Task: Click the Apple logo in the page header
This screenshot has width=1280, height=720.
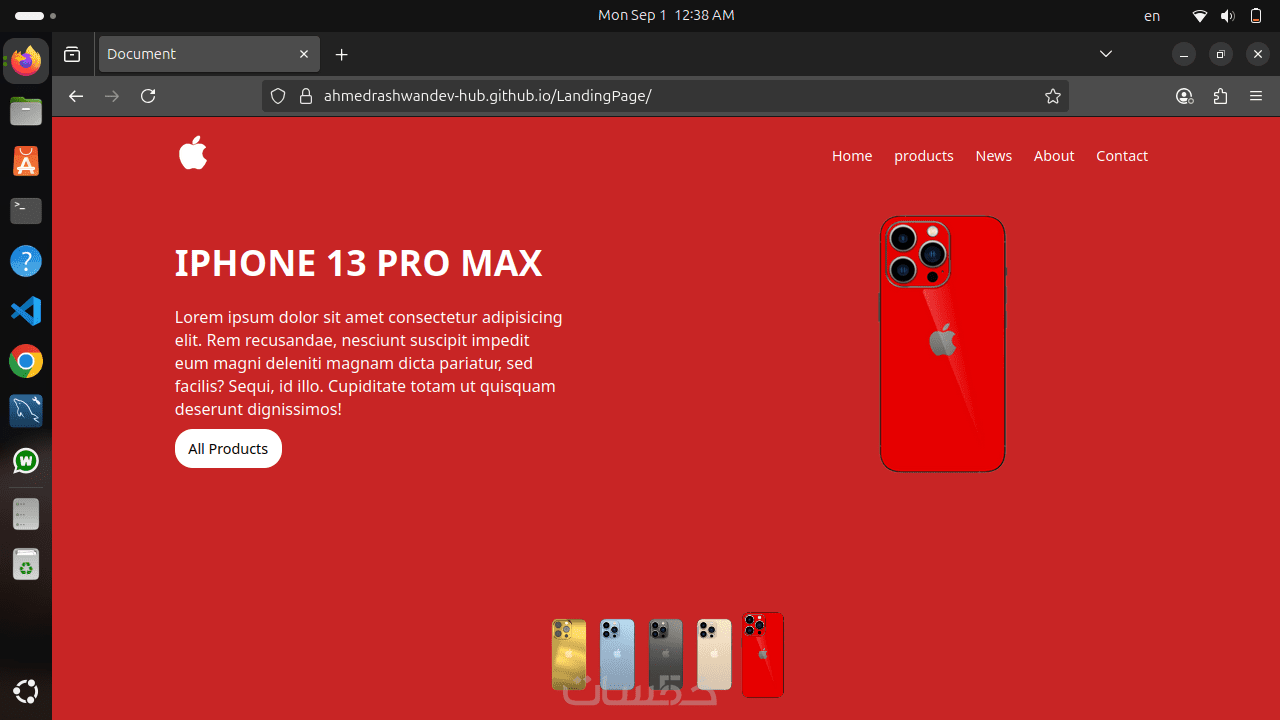Action: click(x=193, y=153)
